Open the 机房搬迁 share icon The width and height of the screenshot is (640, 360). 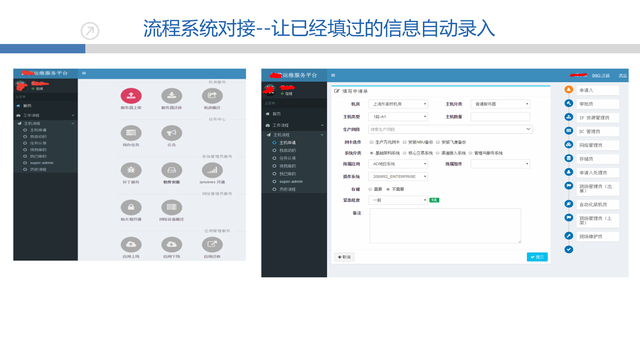(212, 96)
